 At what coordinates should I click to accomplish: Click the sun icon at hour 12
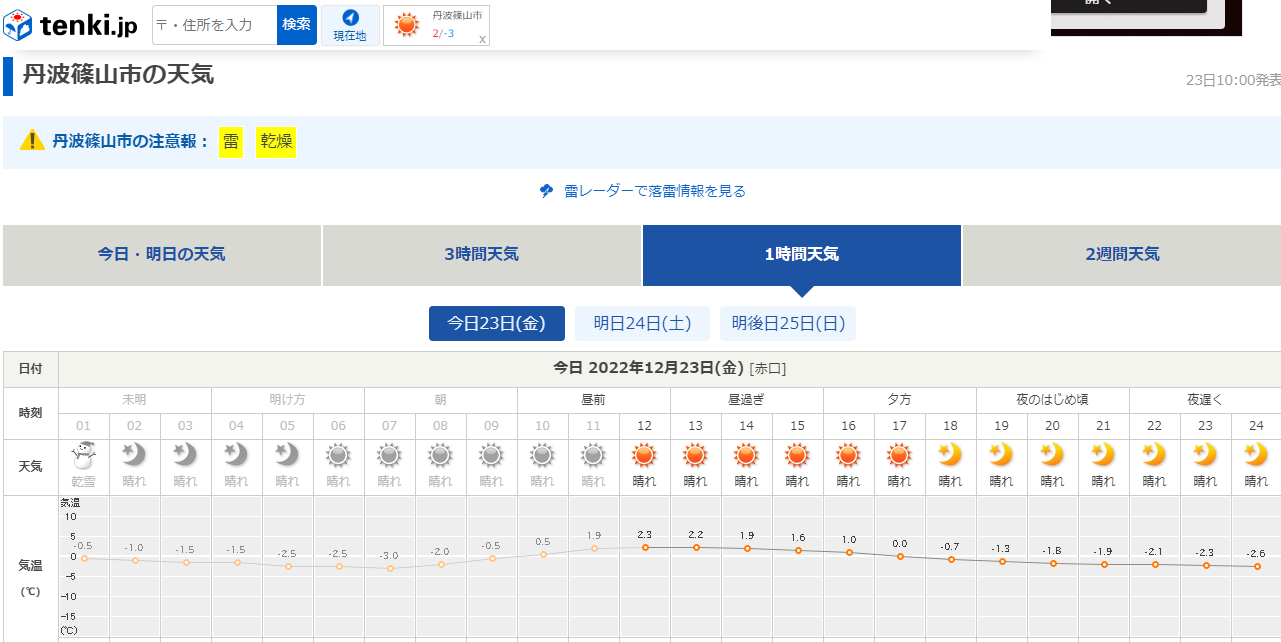pos(645,455)
